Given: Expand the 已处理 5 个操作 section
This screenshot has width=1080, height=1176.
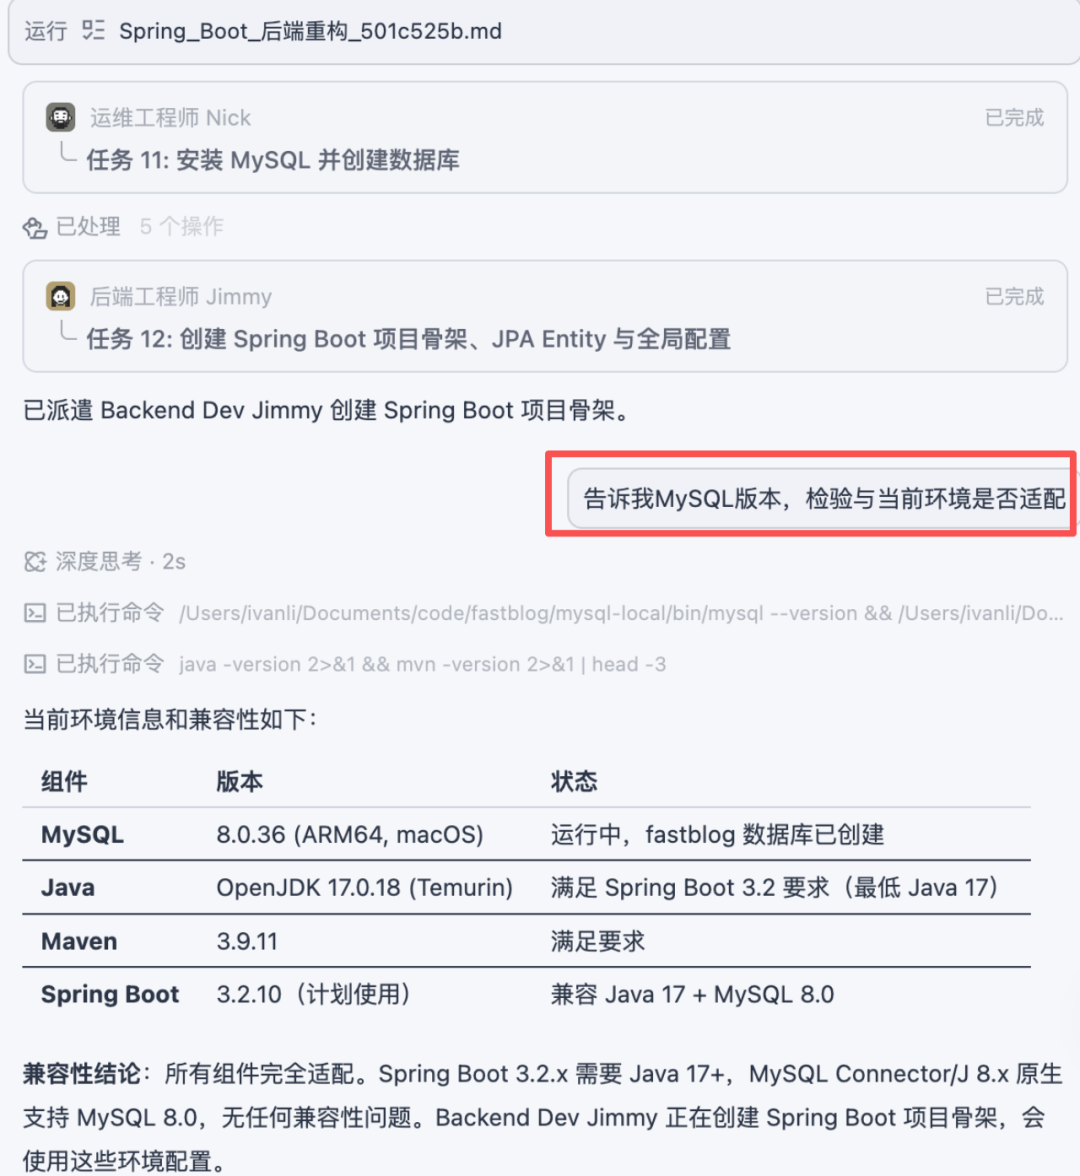Looking at the screenshot, I should pos(124,226).
